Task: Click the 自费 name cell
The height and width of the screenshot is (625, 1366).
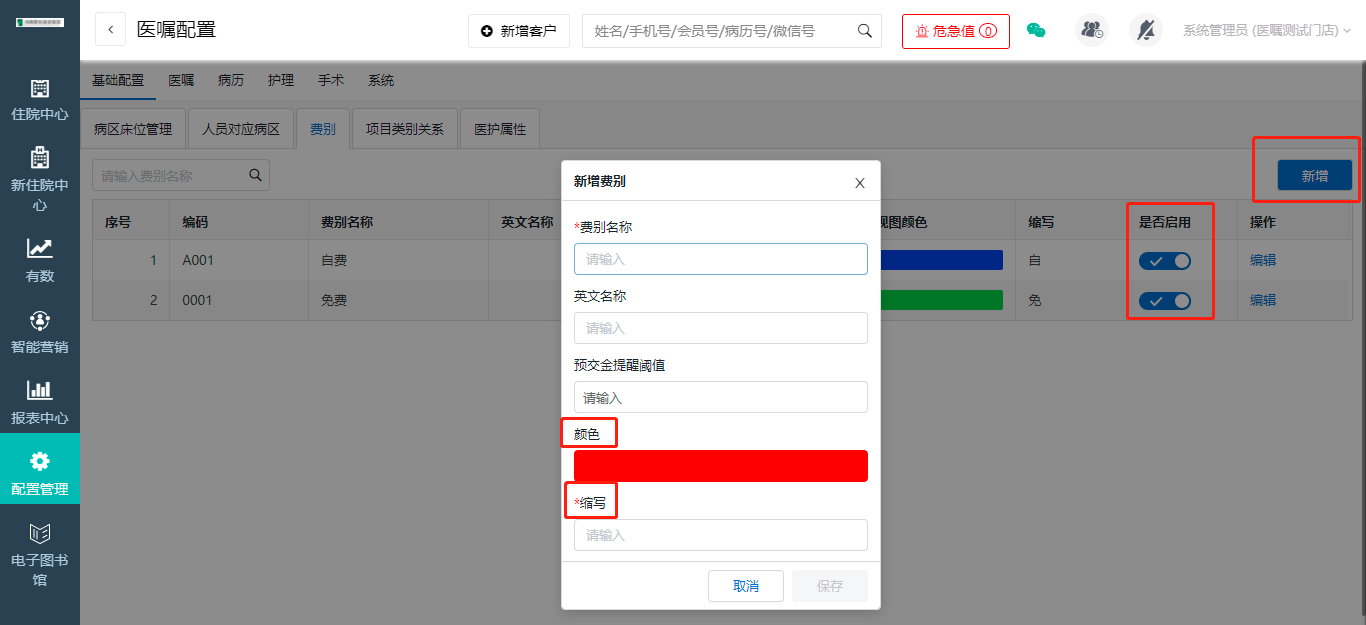Action: pos(334,260)
